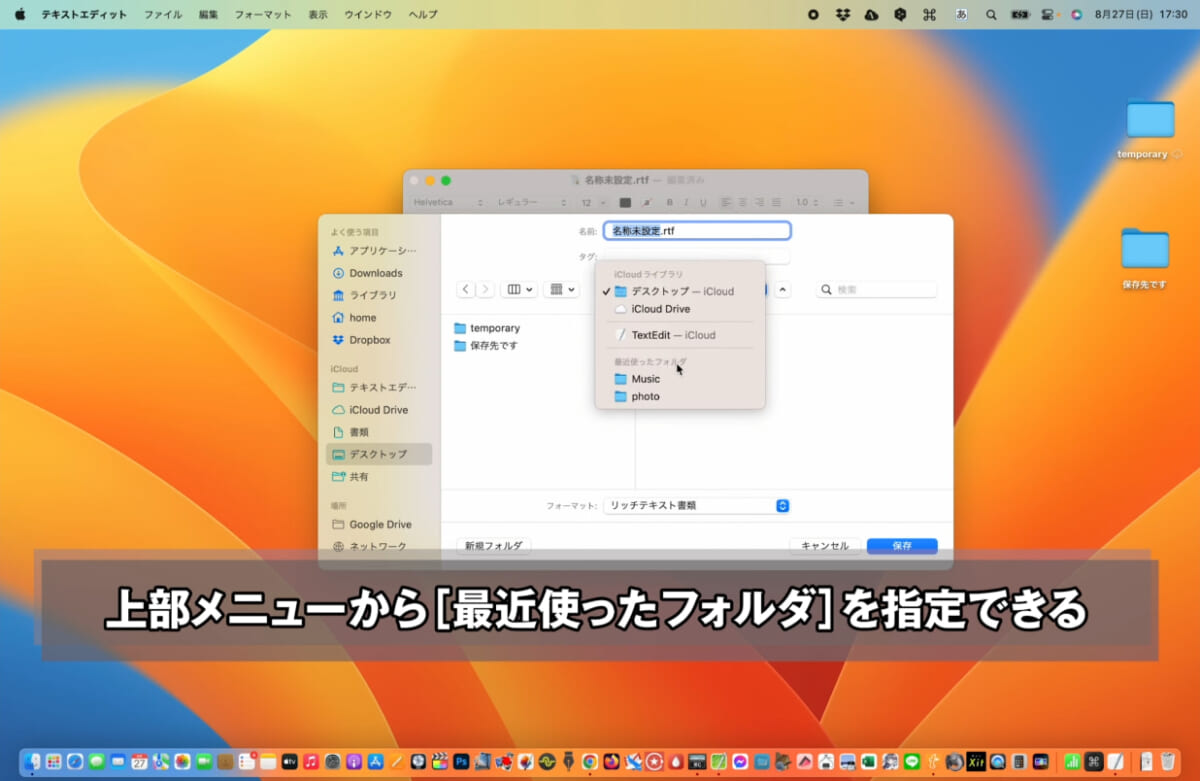Open the フォーマット リッチテキスト書類 dropdown
This screenshot has height=781, width=1200.
pyautogui.click(x=697, y=505)
